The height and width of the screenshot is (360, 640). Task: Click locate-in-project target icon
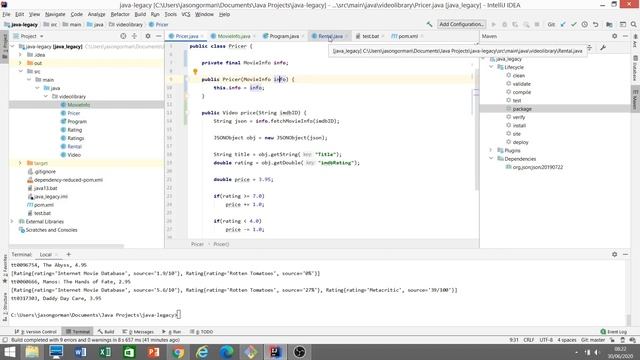123,36
